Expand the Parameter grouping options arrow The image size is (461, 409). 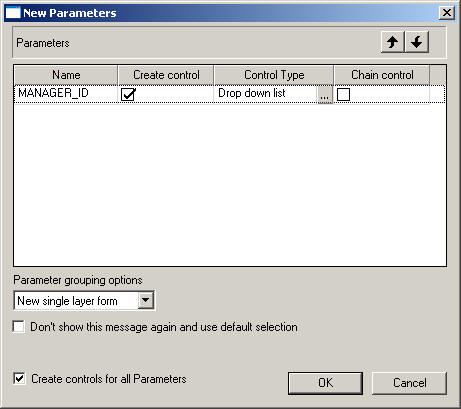click(146, 300)
